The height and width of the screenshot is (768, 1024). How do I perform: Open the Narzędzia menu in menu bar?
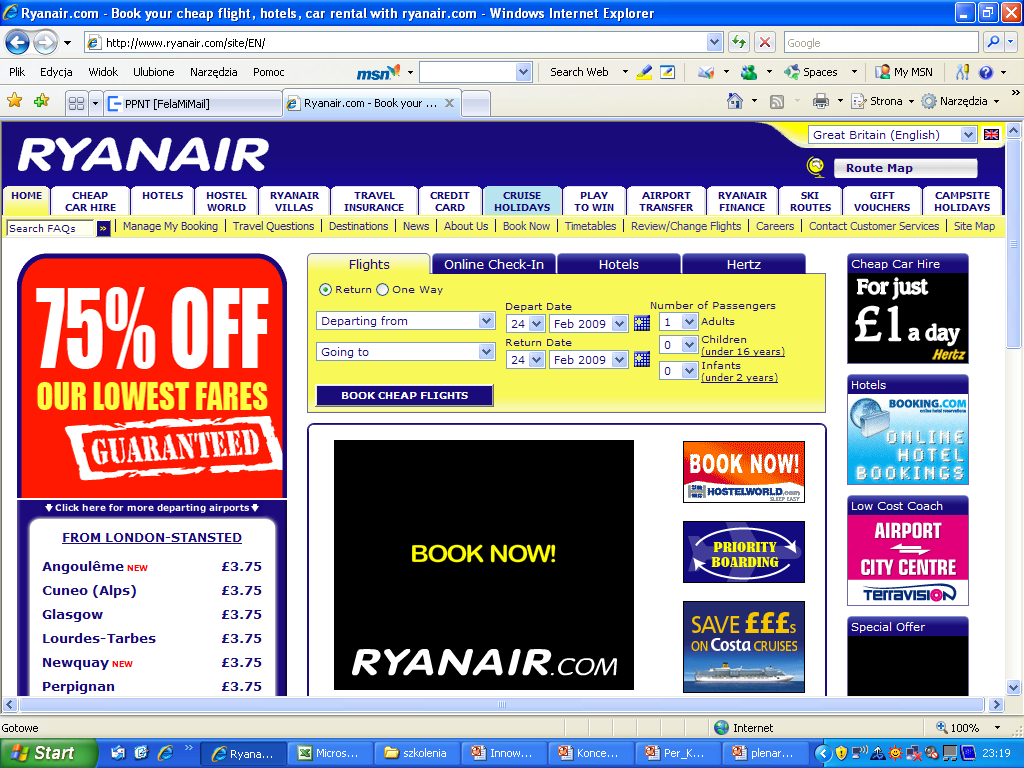tap(214, 72)
